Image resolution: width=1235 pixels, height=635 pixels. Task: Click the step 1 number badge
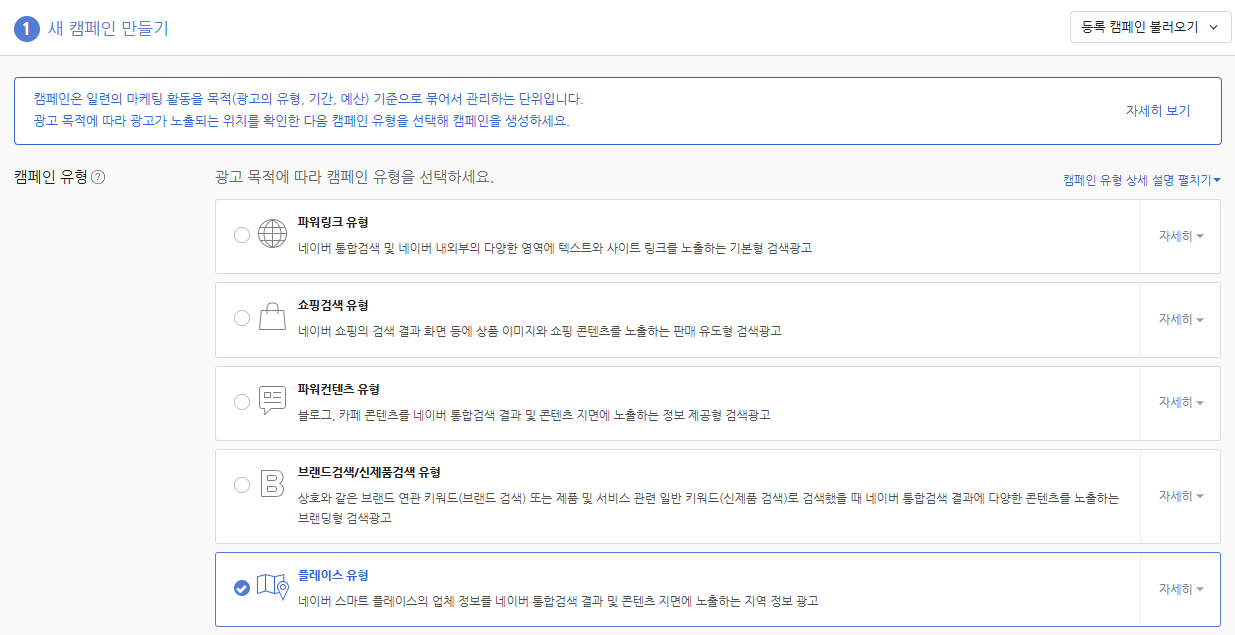point(27,28)
